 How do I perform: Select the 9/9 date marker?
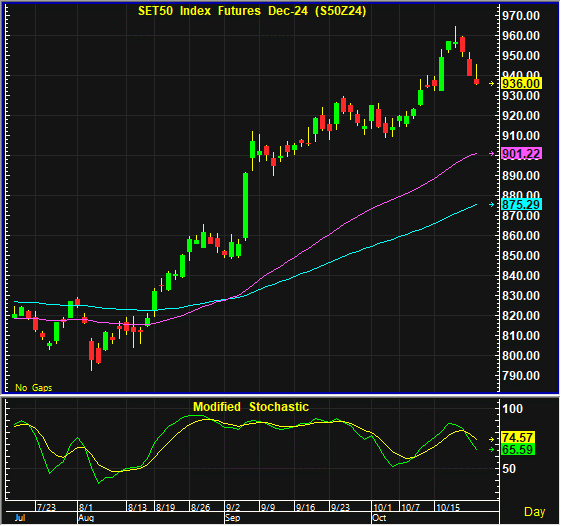pos(268,507)
